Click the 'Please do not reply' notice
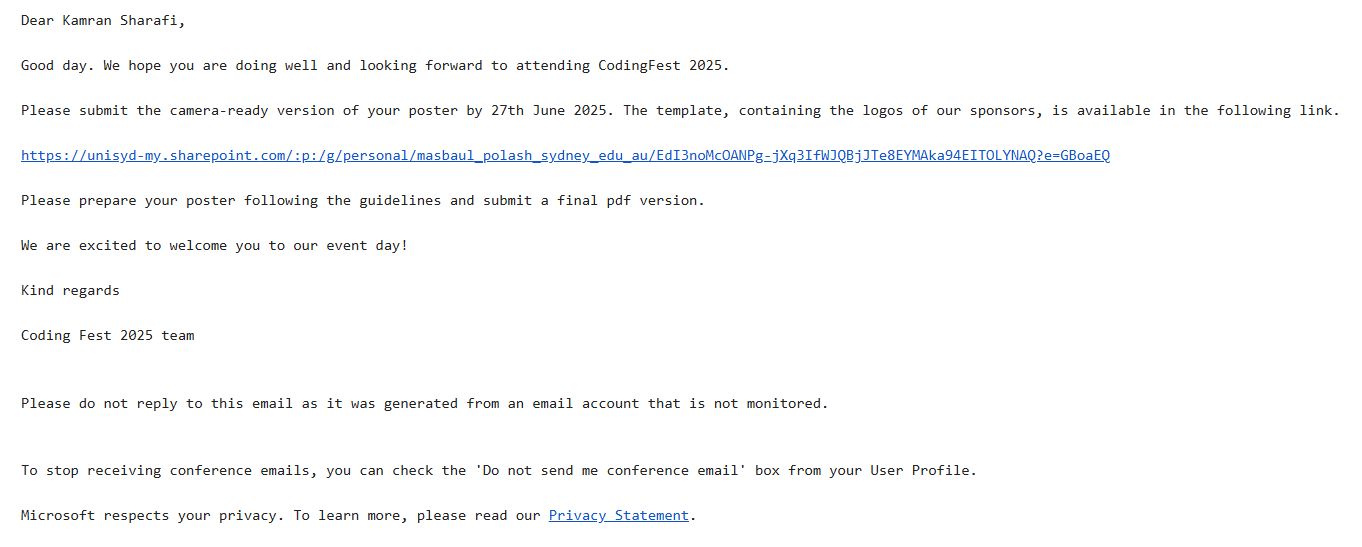The image size is (1362, 547). tap(100, 403)
